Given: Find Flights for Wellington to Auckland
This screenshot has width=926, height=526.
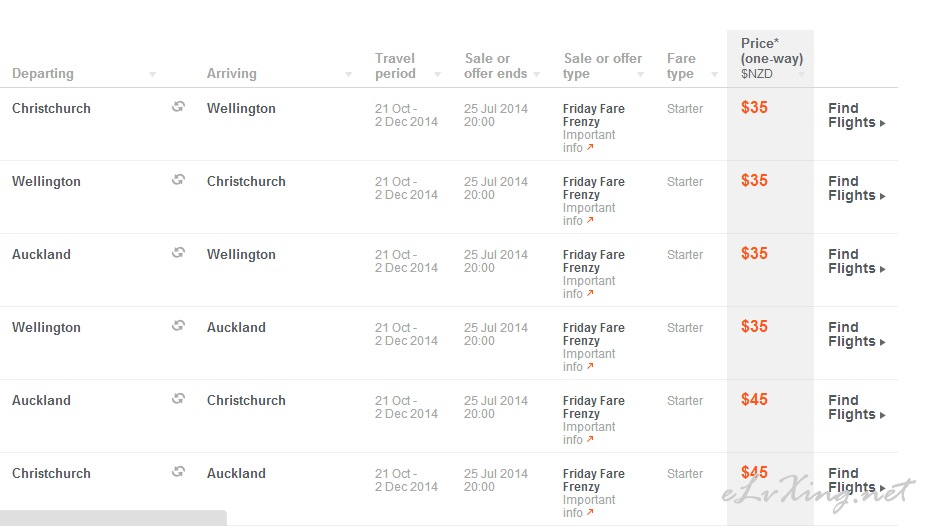Looking at the screenshot, I should pos(856,334).
